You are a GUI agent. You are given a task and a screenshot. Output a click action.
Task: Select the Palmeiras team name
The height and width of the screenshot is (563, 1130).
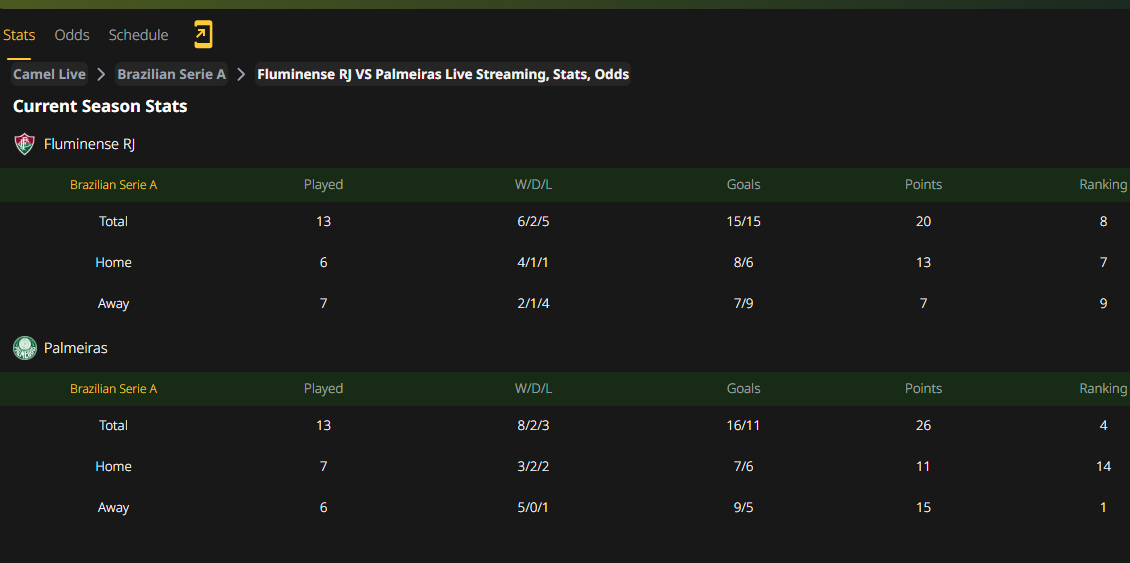click(x=76, y=348)
